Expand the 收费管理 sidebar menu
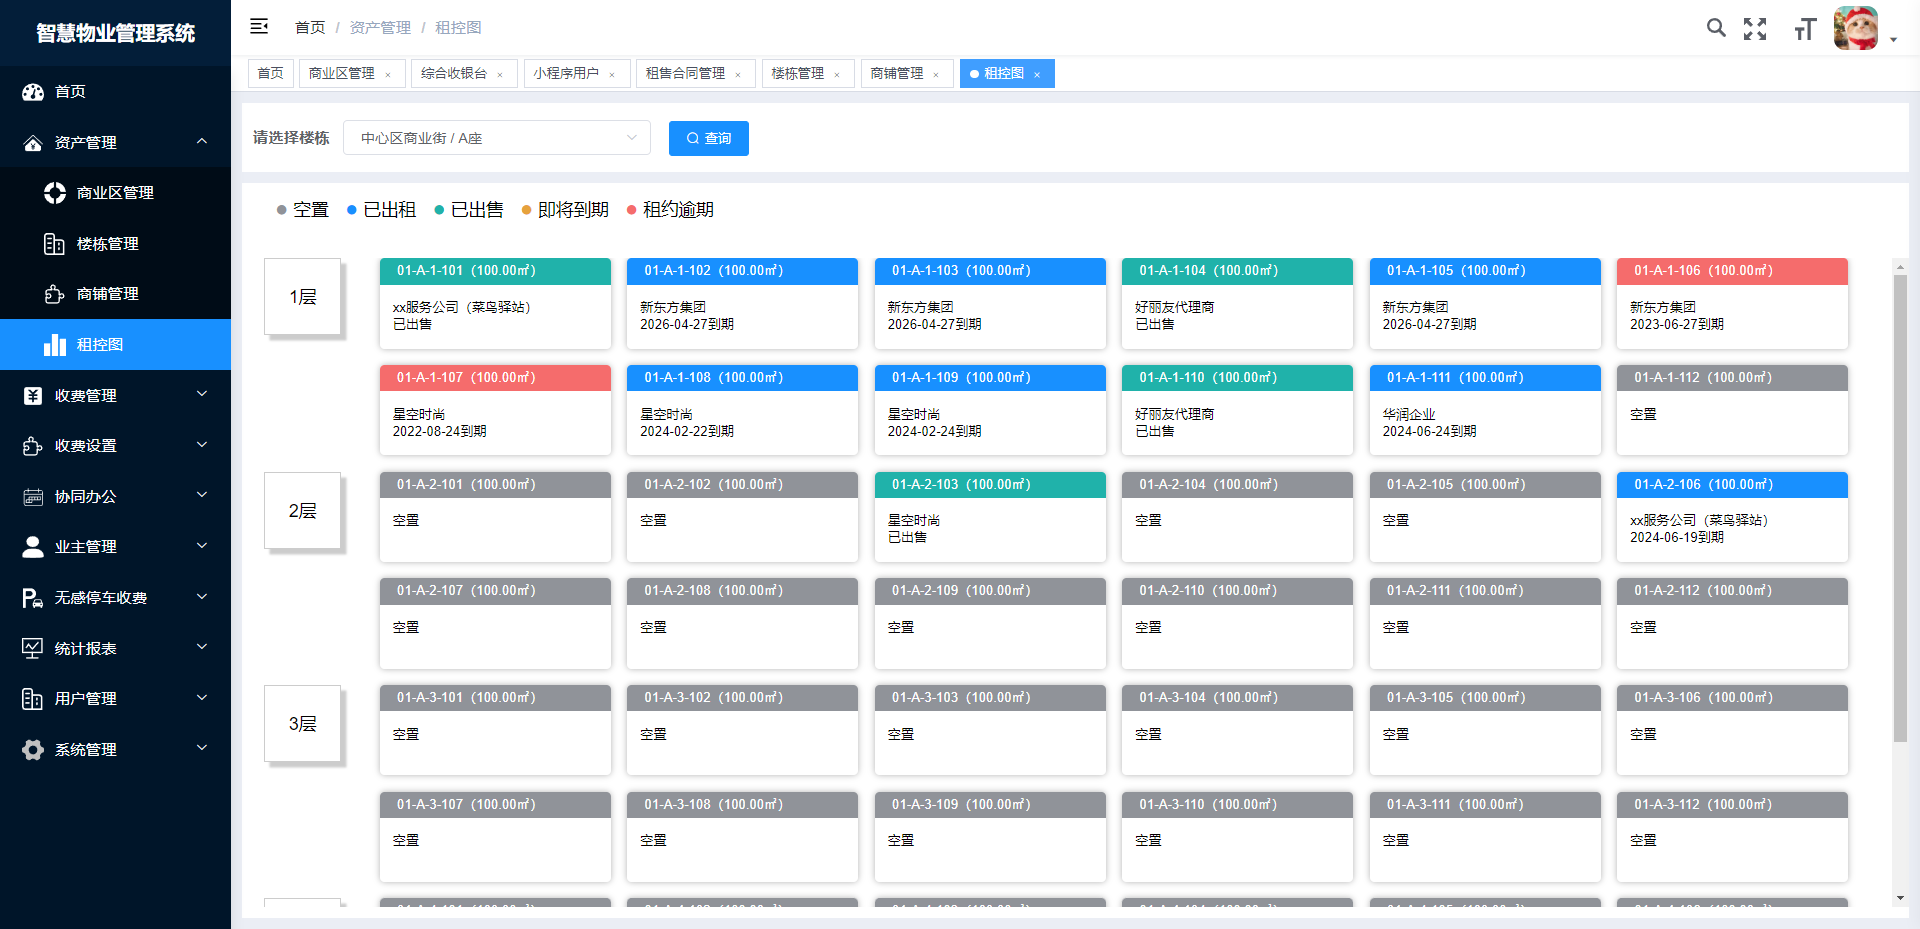 202,395
